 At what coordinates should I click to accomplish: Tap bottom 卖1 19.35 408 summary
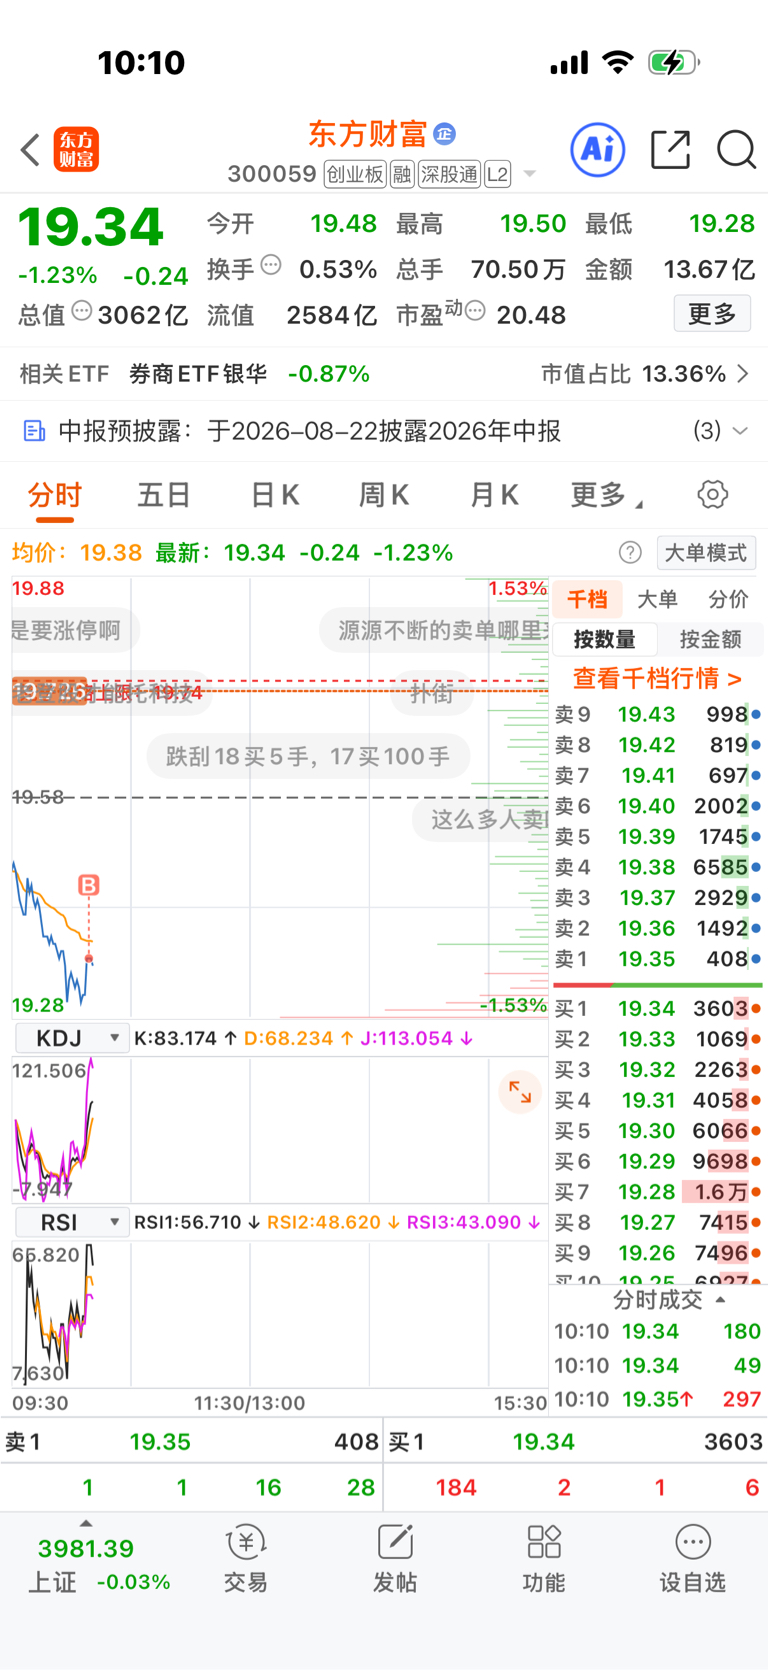coord(191,1442)
